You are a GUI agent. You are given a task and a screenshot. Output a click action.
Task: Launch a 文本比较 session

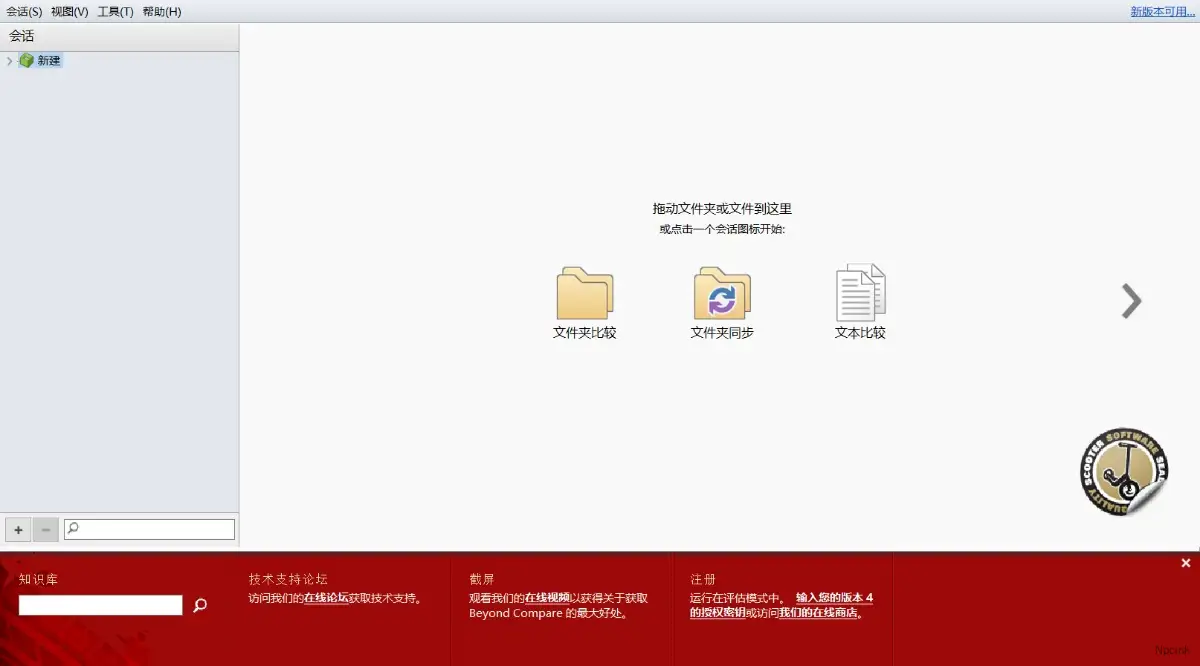pyautogui.click(x=860, y=293)
